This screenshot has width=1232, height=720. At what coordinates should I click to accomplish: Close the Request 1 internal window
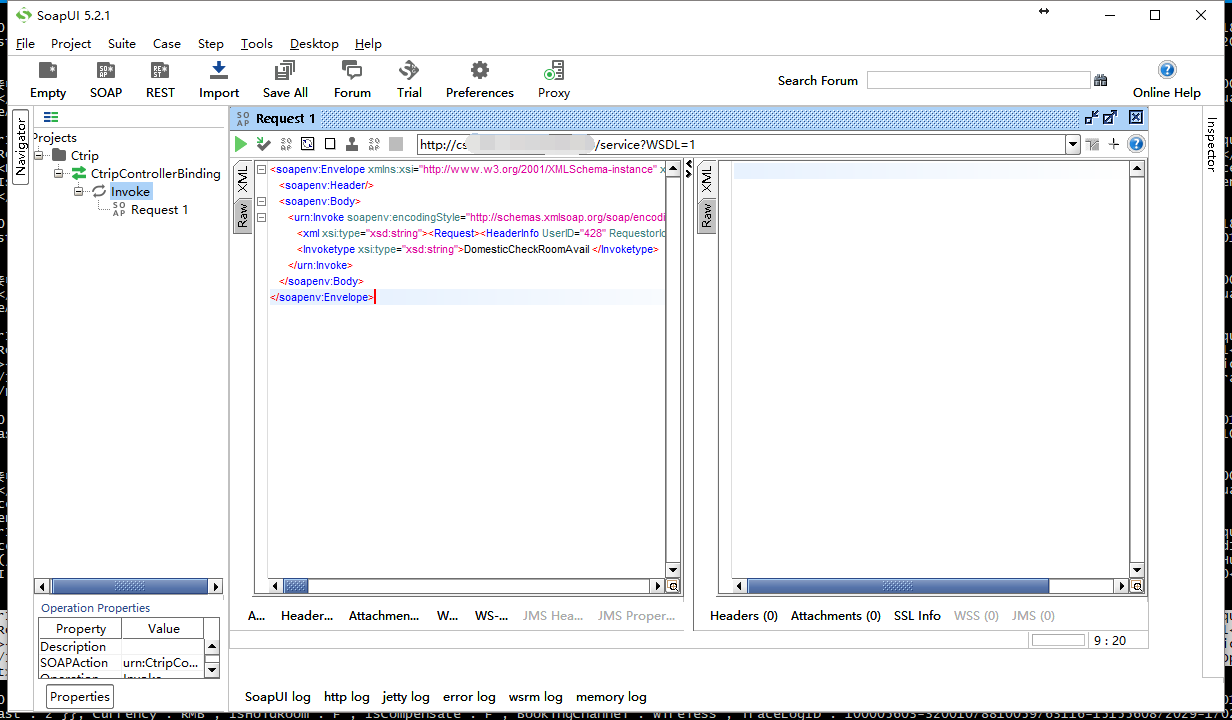tap(1136, 117)
